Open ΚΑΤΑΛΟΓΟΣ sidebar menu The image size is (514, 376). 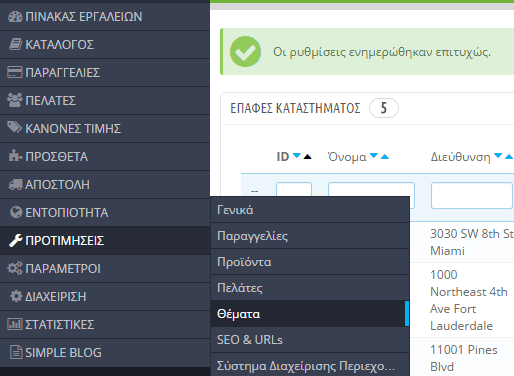click(x=105, y=45)
